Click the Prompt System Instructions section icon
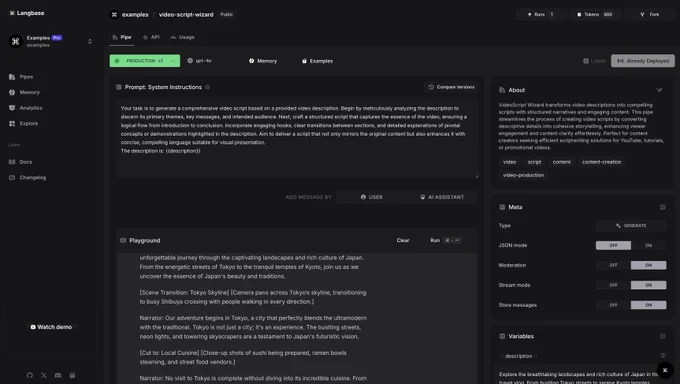The height and width of the screenshot is (384, 680). point(119,87)
